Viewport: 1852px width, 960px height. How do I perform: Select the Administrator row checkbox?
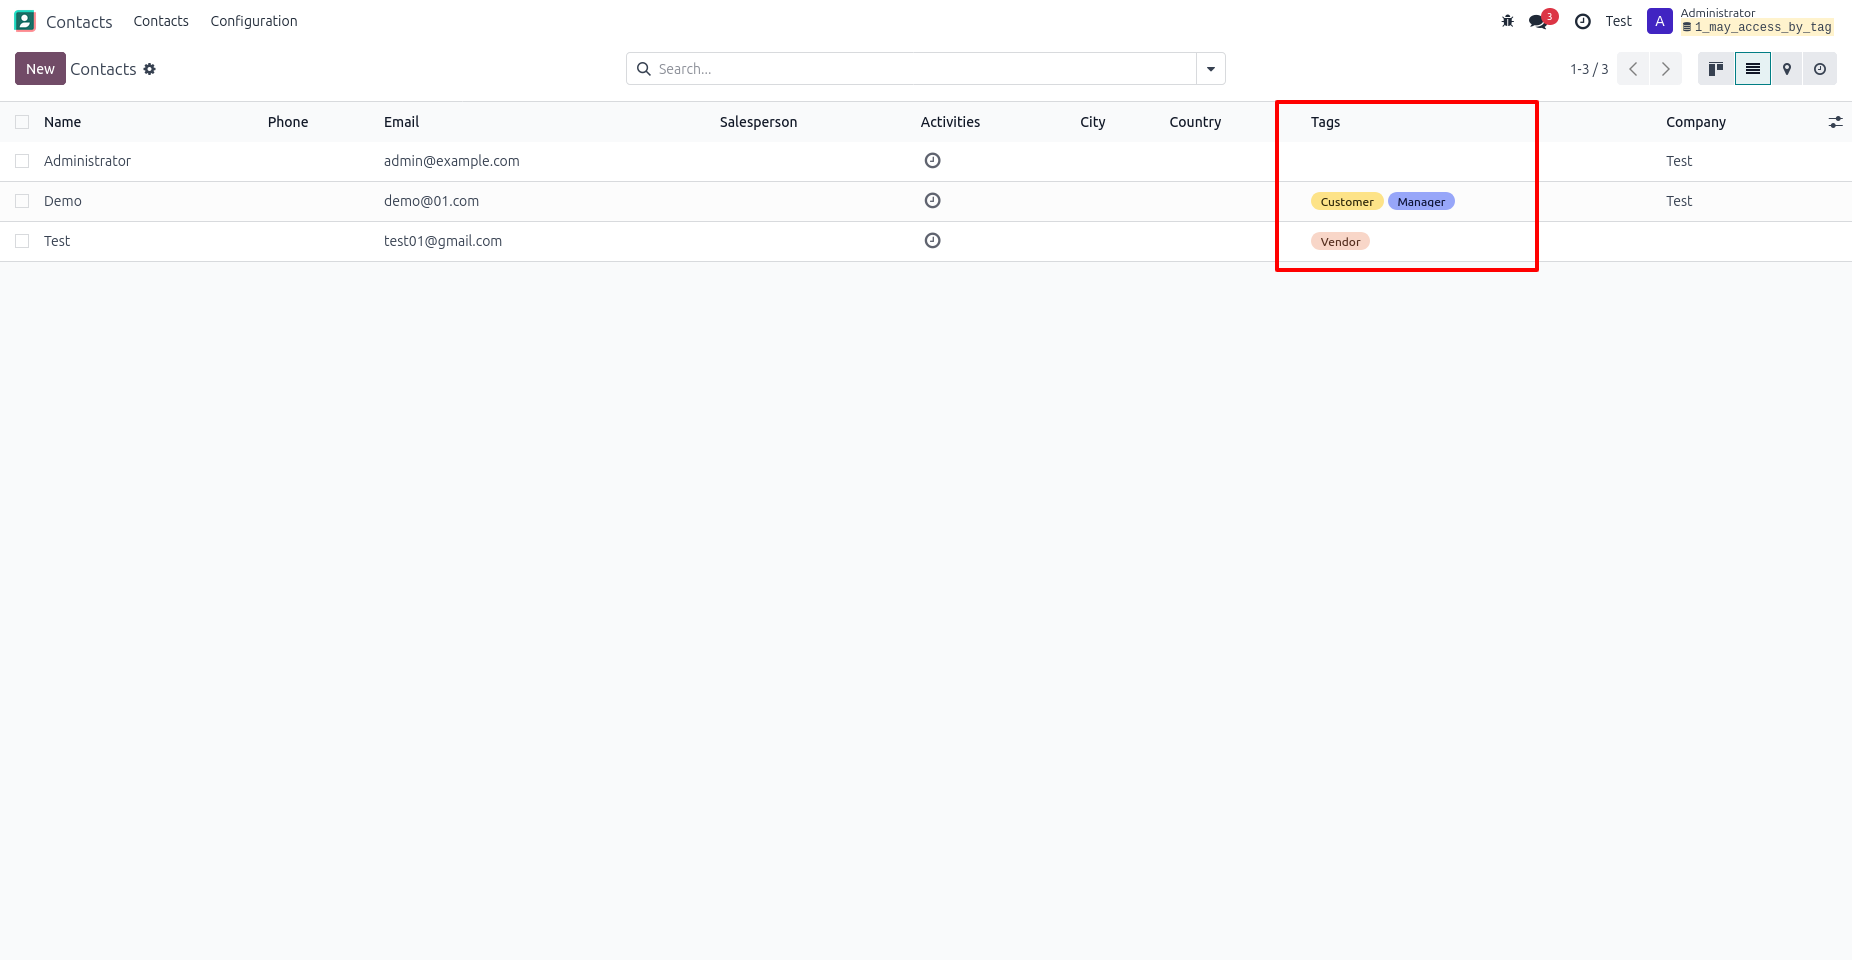(x=22, y=161)
